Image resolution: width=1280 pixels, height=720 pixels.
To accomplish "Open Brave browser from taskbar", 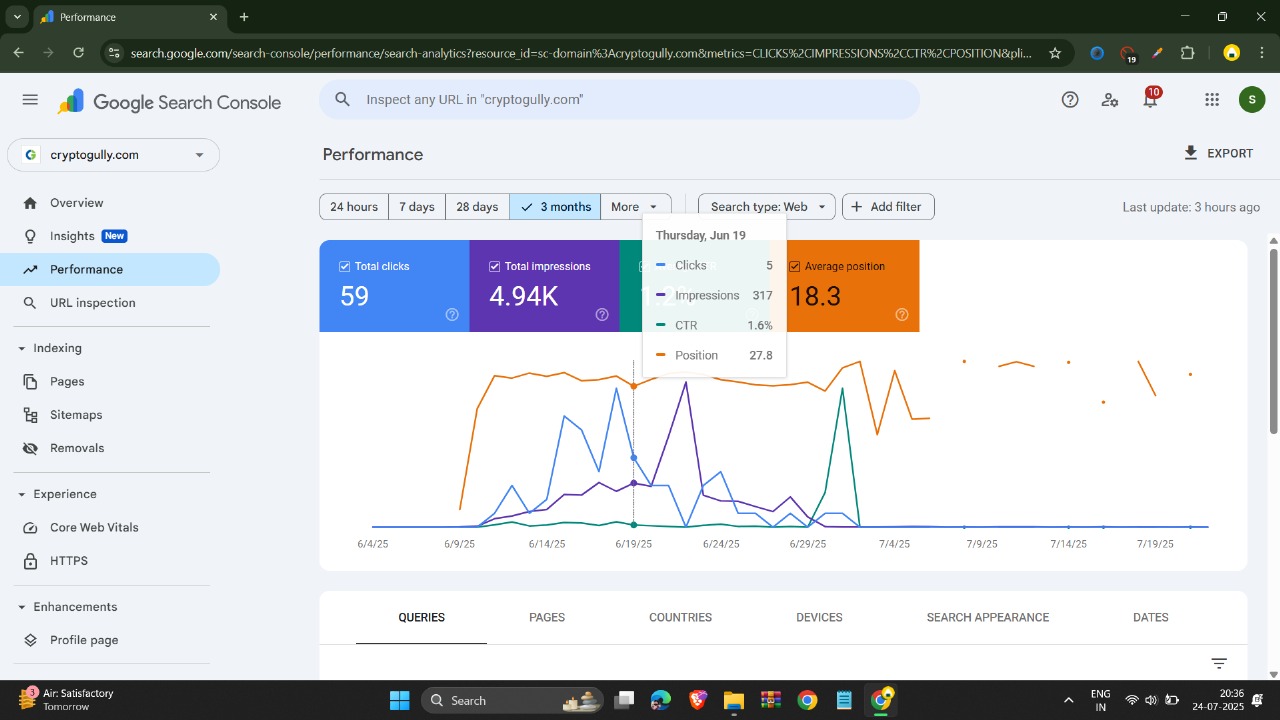I will (697, 700).
